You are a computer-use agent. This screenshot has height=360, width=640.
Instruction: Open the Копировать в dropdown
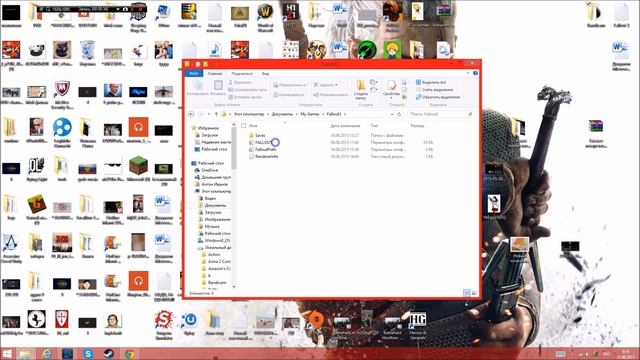[289, 95]
